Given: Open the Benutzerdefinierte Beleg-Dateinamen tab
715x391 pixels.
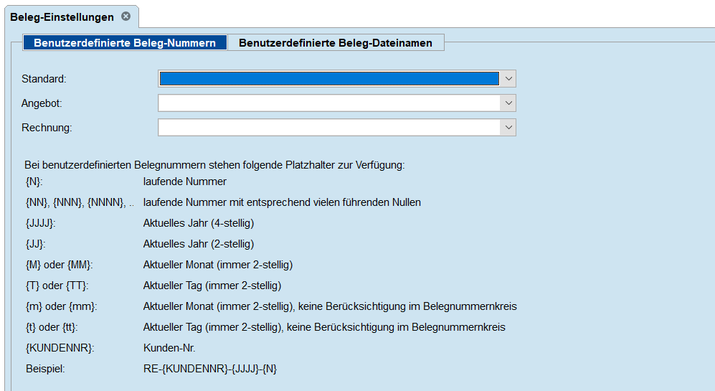Looking at the screenshot, I should [x=336, y=43].
